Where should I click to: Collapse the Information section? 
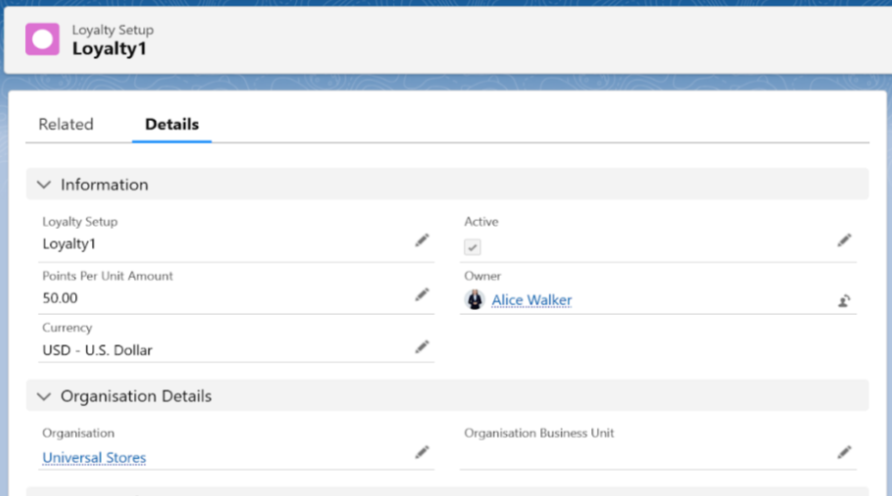(x=44, y=185)
